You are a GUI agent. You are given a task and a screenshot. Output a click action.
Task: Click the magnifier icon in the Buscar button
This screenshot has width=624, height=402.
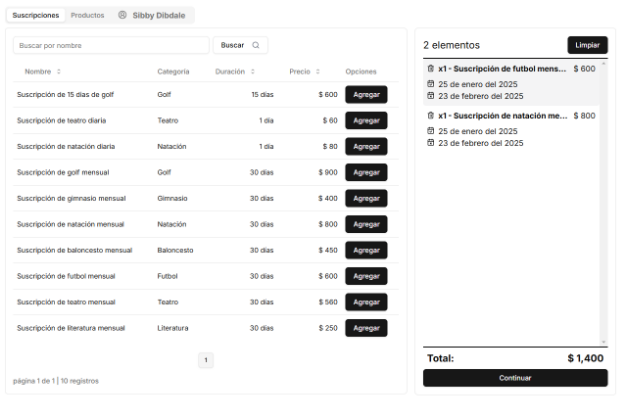pos(256,45)
